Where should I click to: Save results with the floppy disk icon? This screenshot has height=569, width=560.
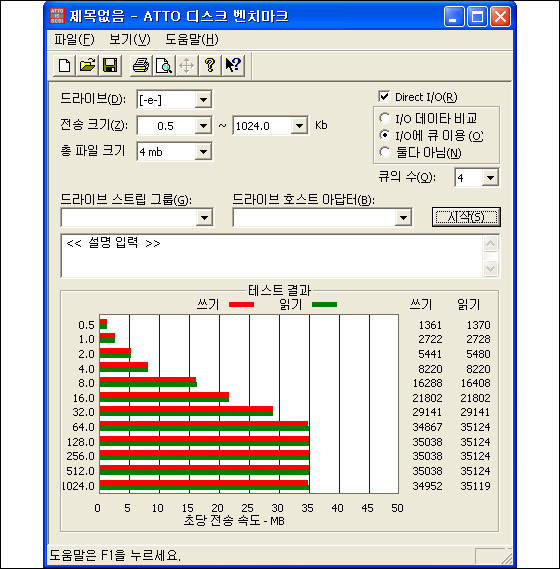(x=110, y=66)
